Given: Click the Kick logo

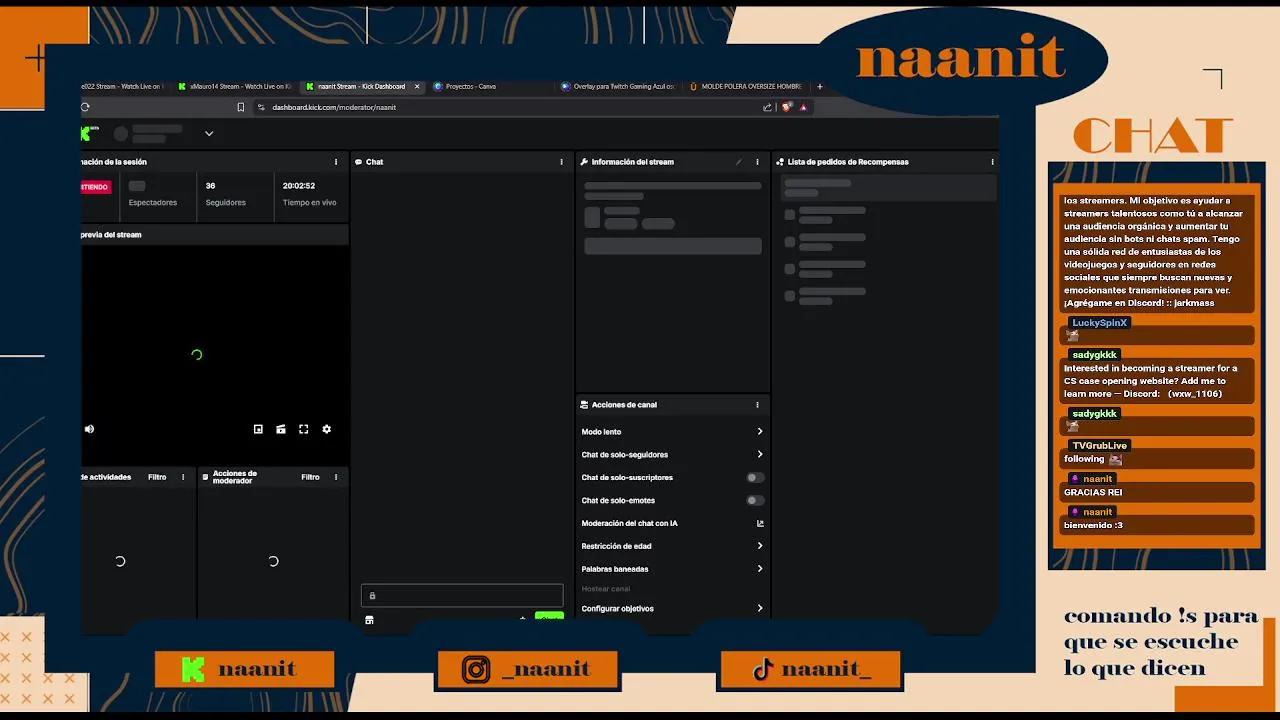Looking at the screenshot, I should (x=90, y=133).
